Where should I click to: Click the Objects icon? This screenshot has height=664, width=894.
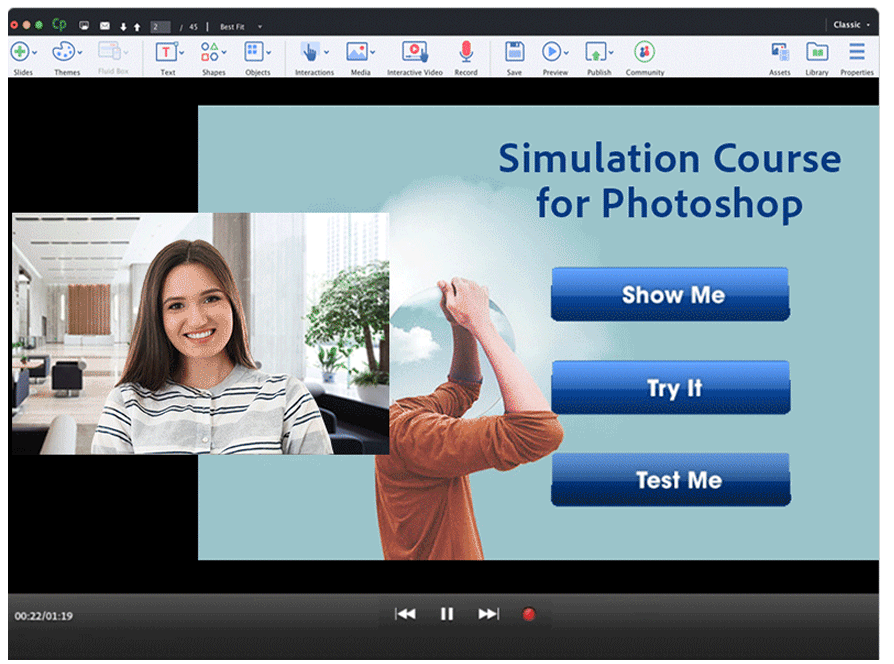click(x=253, y=52)
